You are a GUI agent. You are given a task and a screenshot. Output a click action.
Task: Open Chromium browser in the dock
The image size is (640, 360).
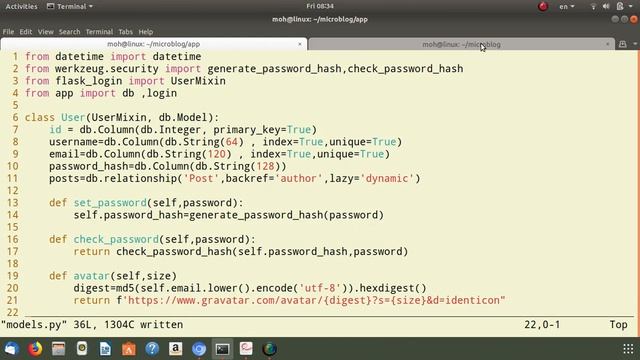click(x=199, y=349)
